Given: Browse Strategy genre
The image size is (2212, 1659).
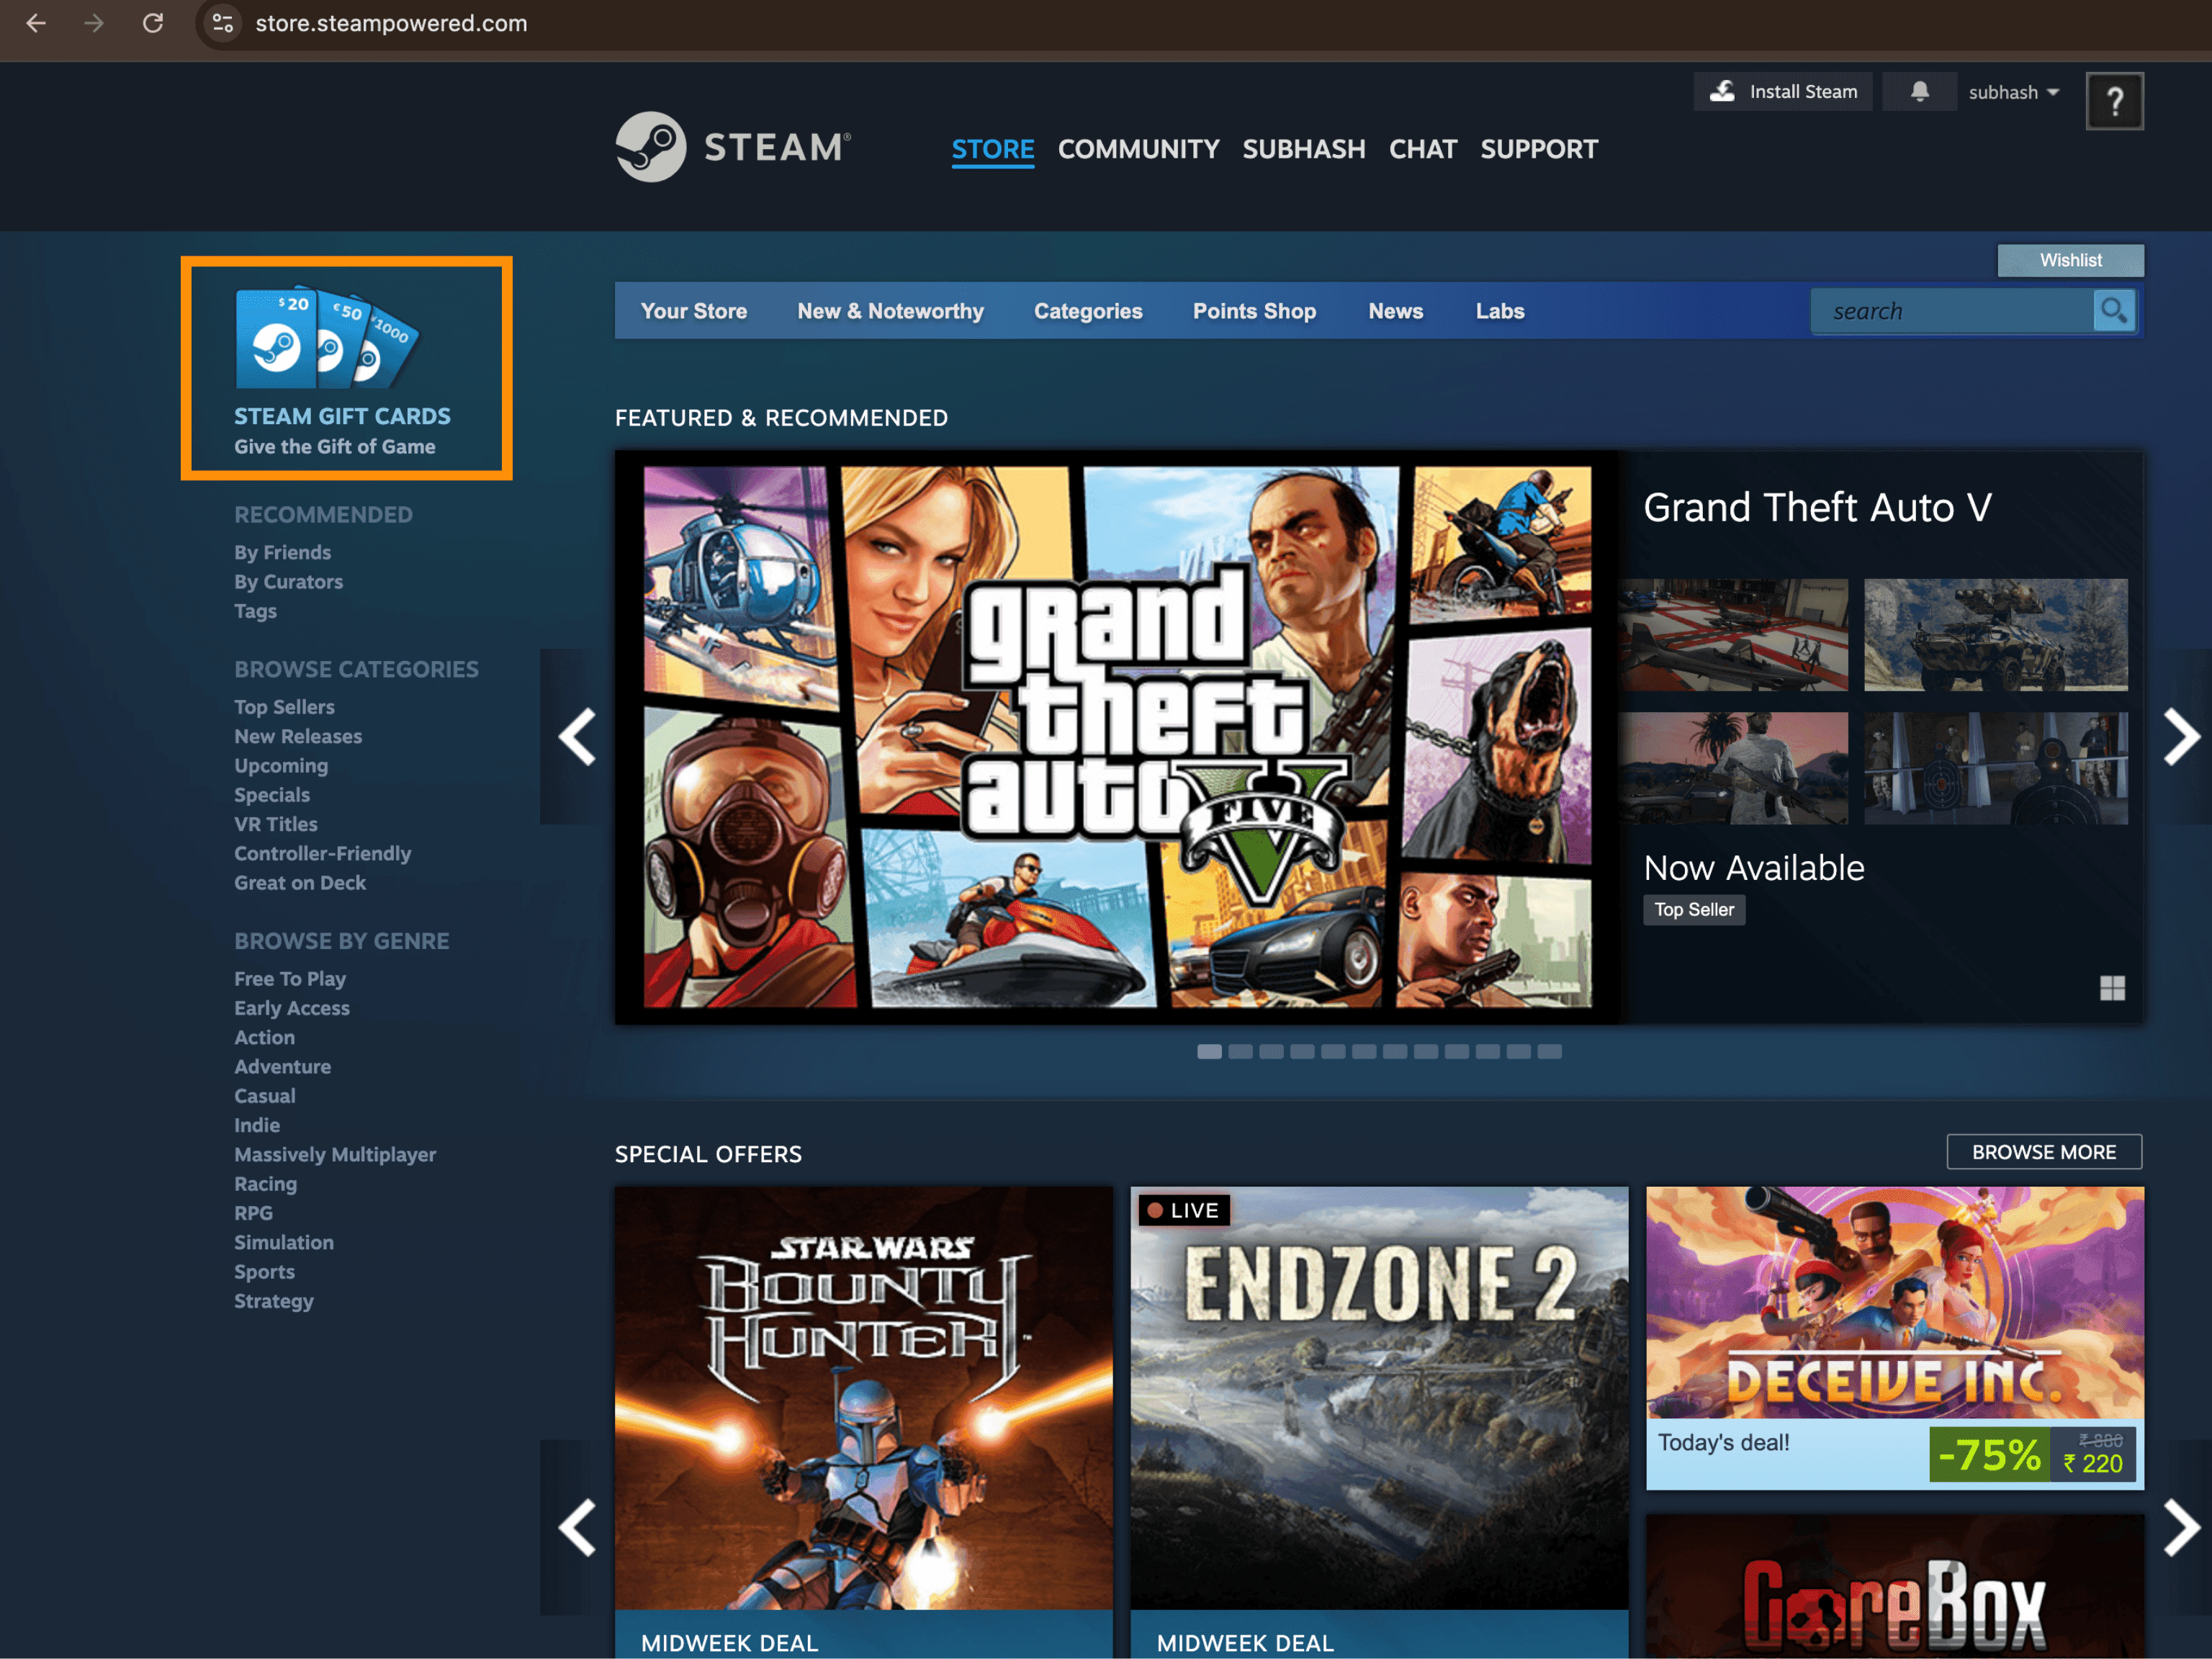Looking at the screenshot, I should click(274, 1301).
